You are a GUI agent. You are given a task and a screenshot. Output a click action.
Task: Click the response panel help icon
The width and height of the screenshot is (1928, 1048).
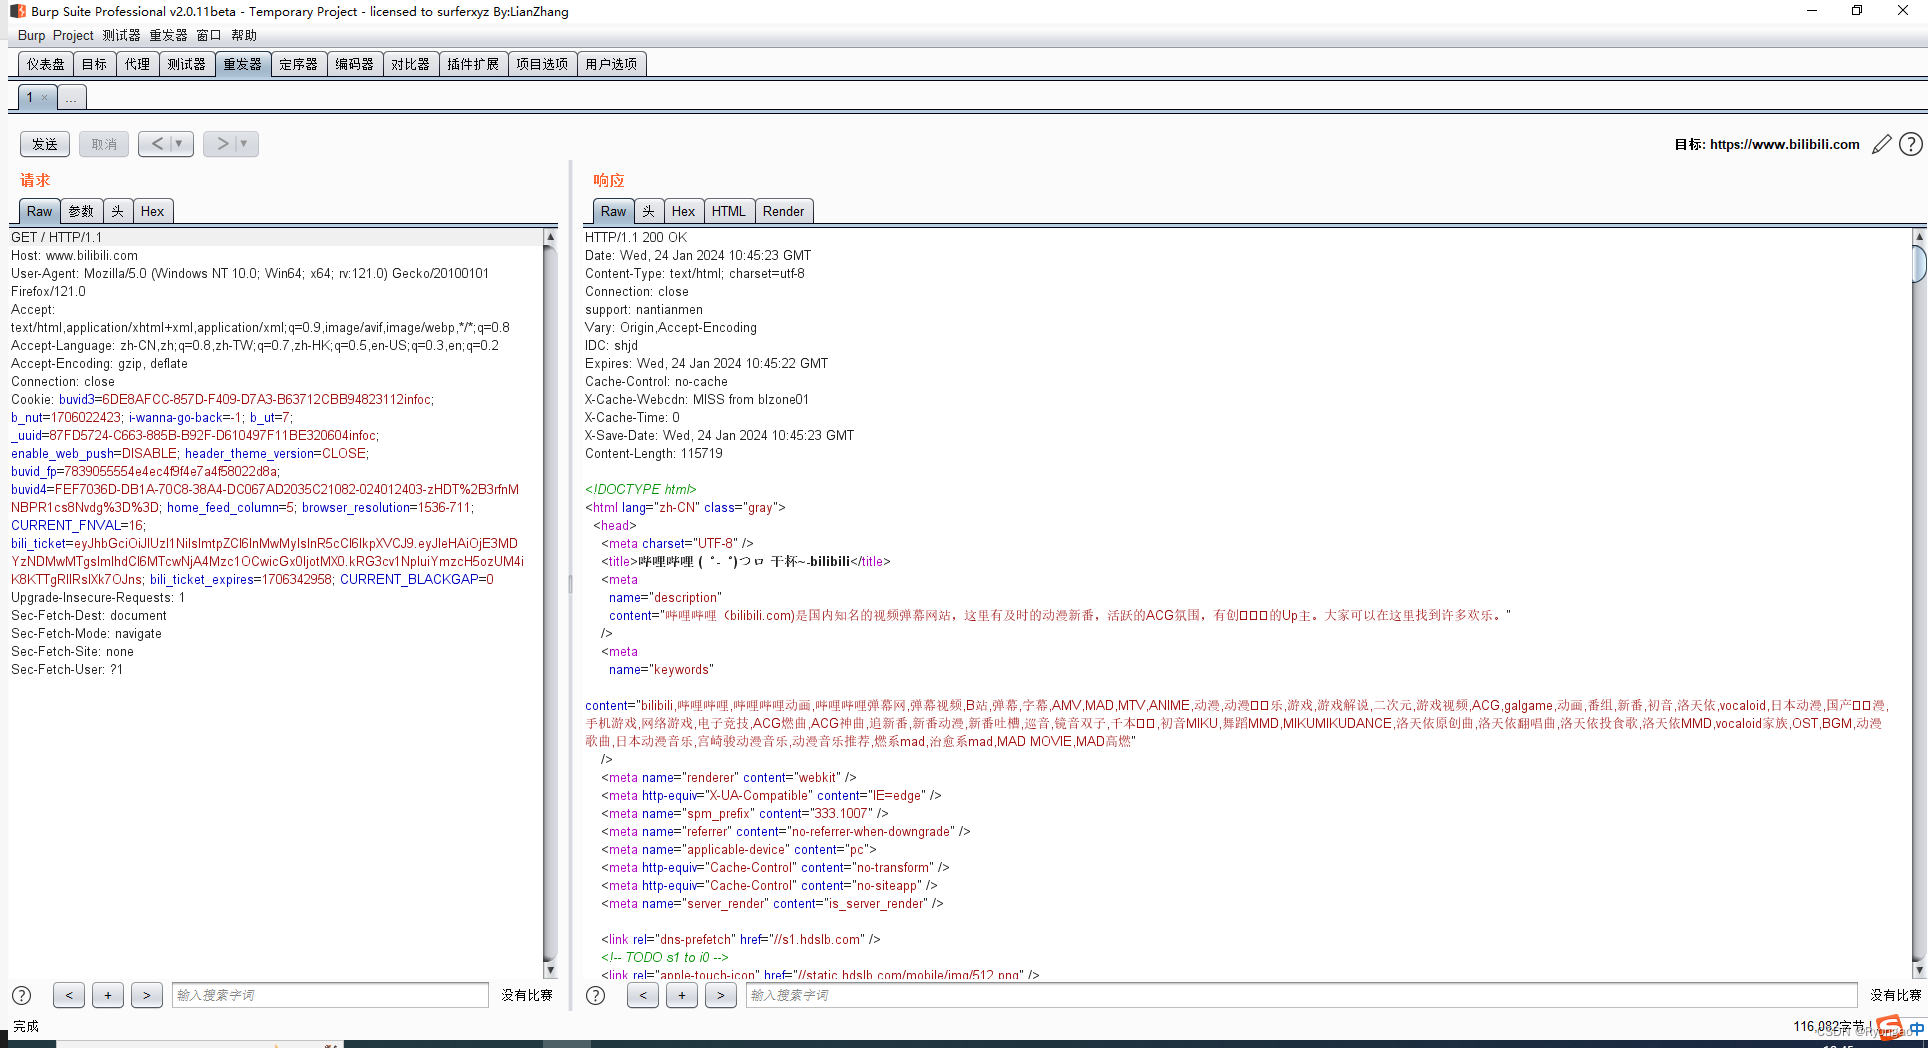point(595,995)
